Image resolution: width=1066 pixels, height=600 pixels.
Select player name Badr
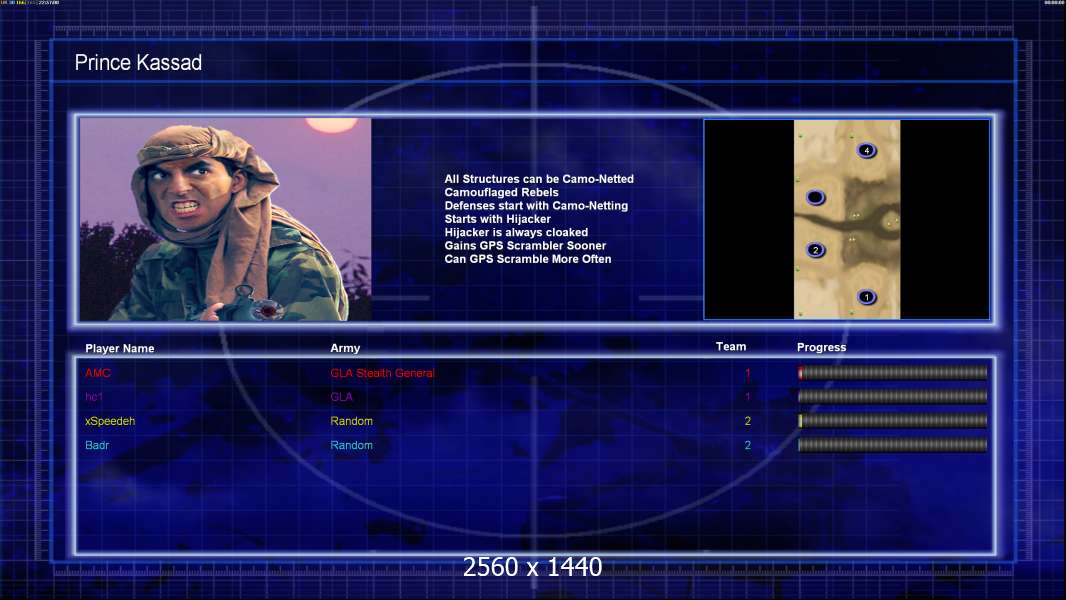(x=97, y=445)
